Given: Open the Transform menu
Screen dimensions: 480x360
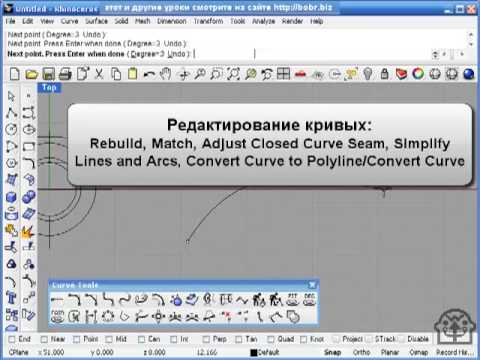Looking at the screenshot, I should (x=208, y=21).
